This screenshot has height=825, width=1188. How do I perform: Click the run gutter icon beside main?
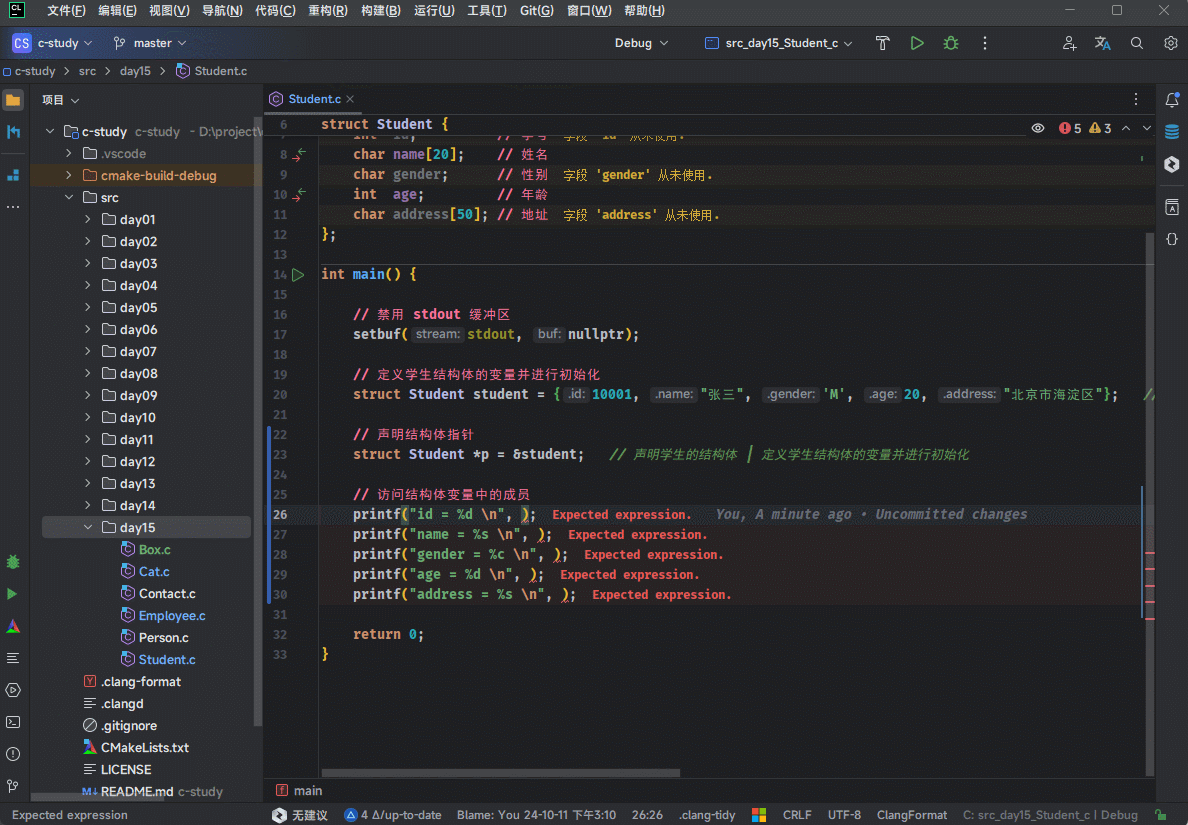(298, 274)
